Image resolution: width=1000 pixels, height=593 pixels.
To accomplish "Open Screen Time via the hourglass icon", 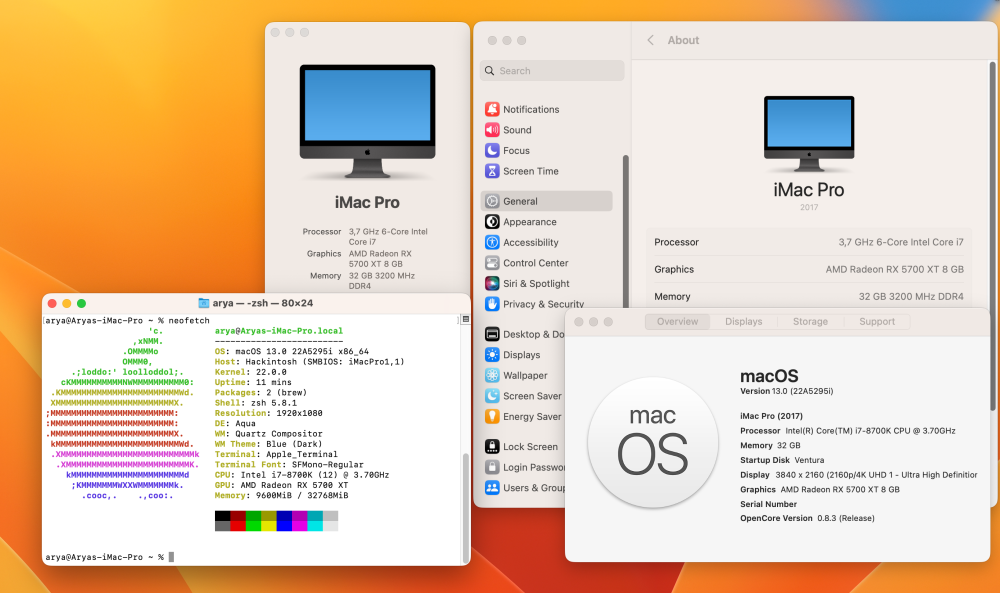I will 492,171.
